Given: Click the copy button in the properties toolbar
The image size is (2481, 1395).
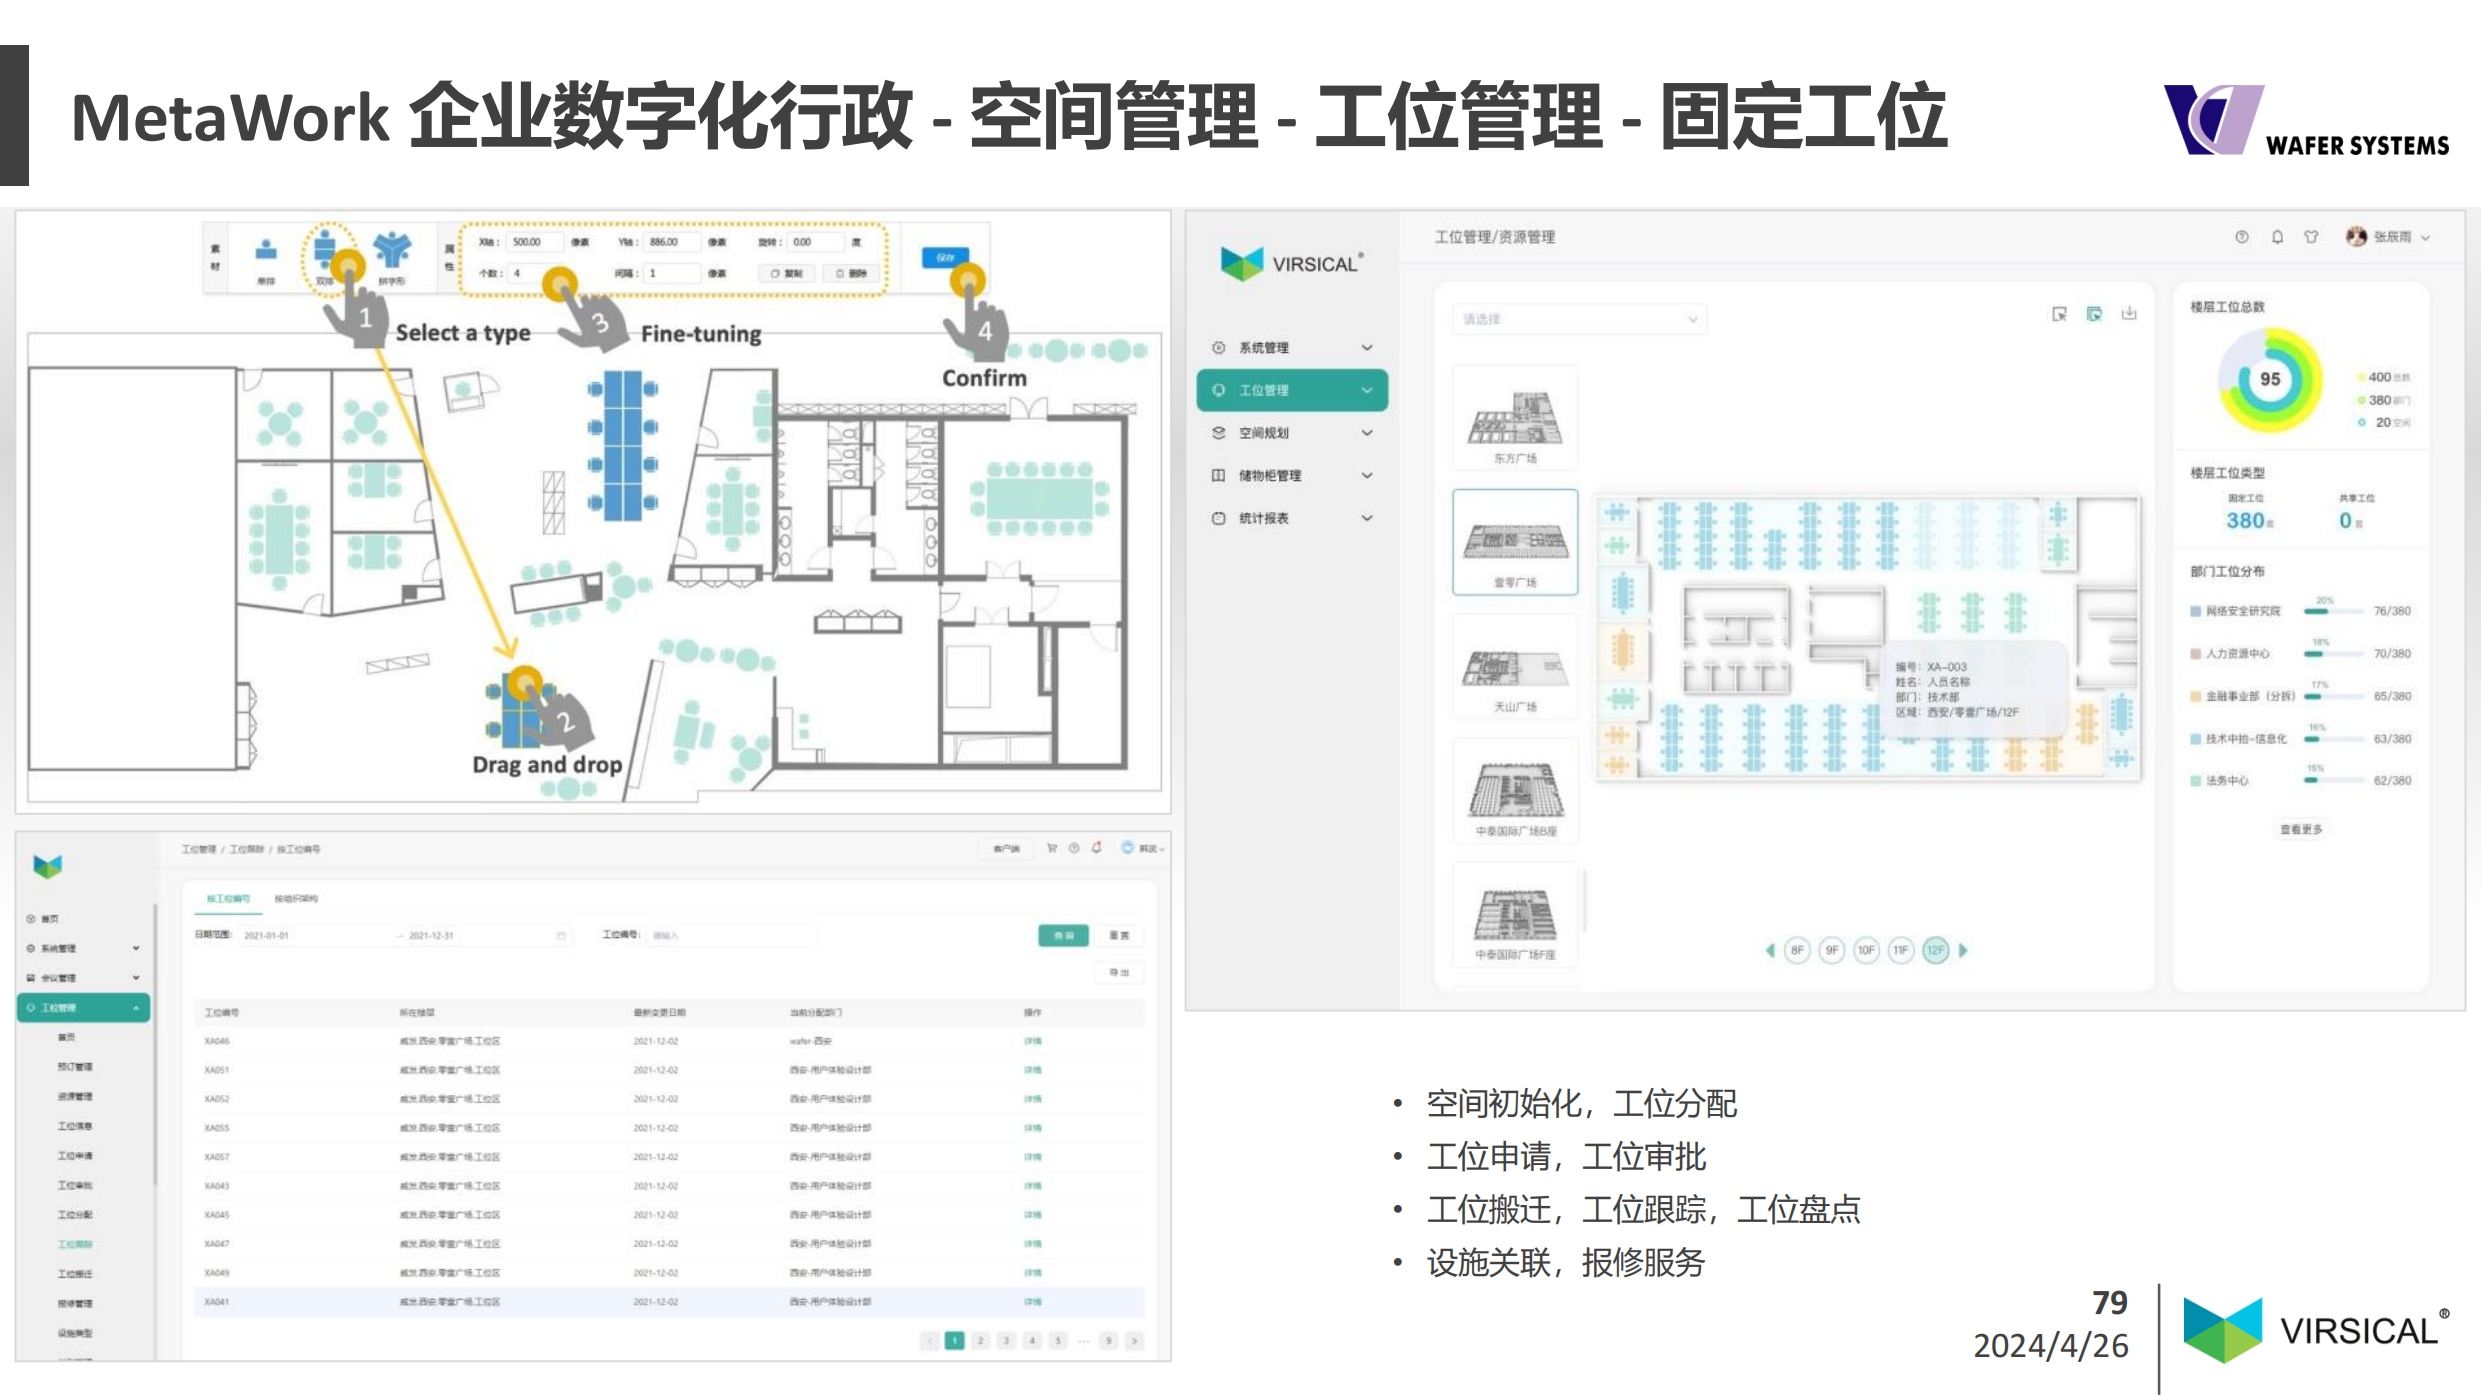Looking at the screenshot, I should click(x=787, y=273).
